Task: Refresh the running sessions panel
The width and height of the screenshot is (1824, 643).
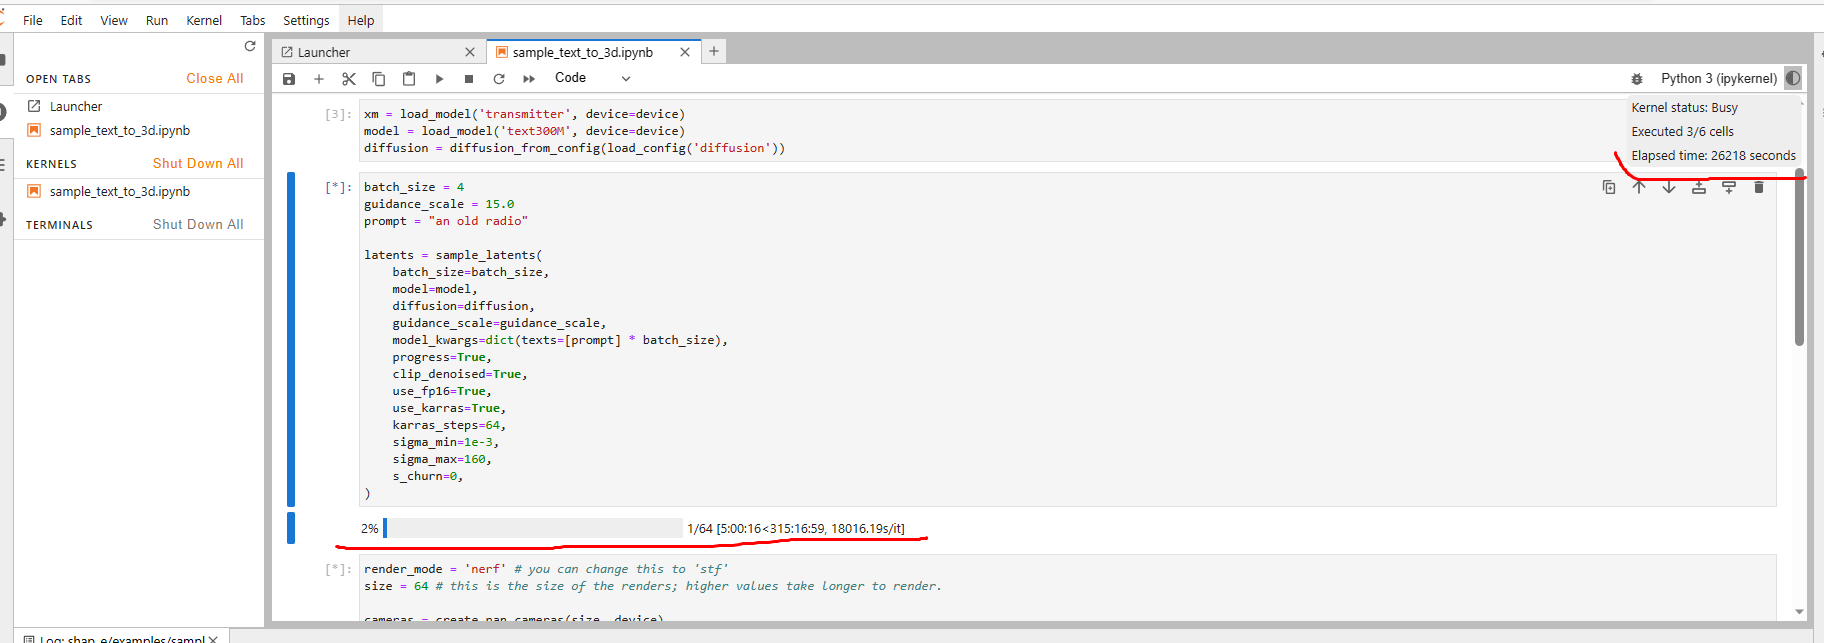Action: 250,46
